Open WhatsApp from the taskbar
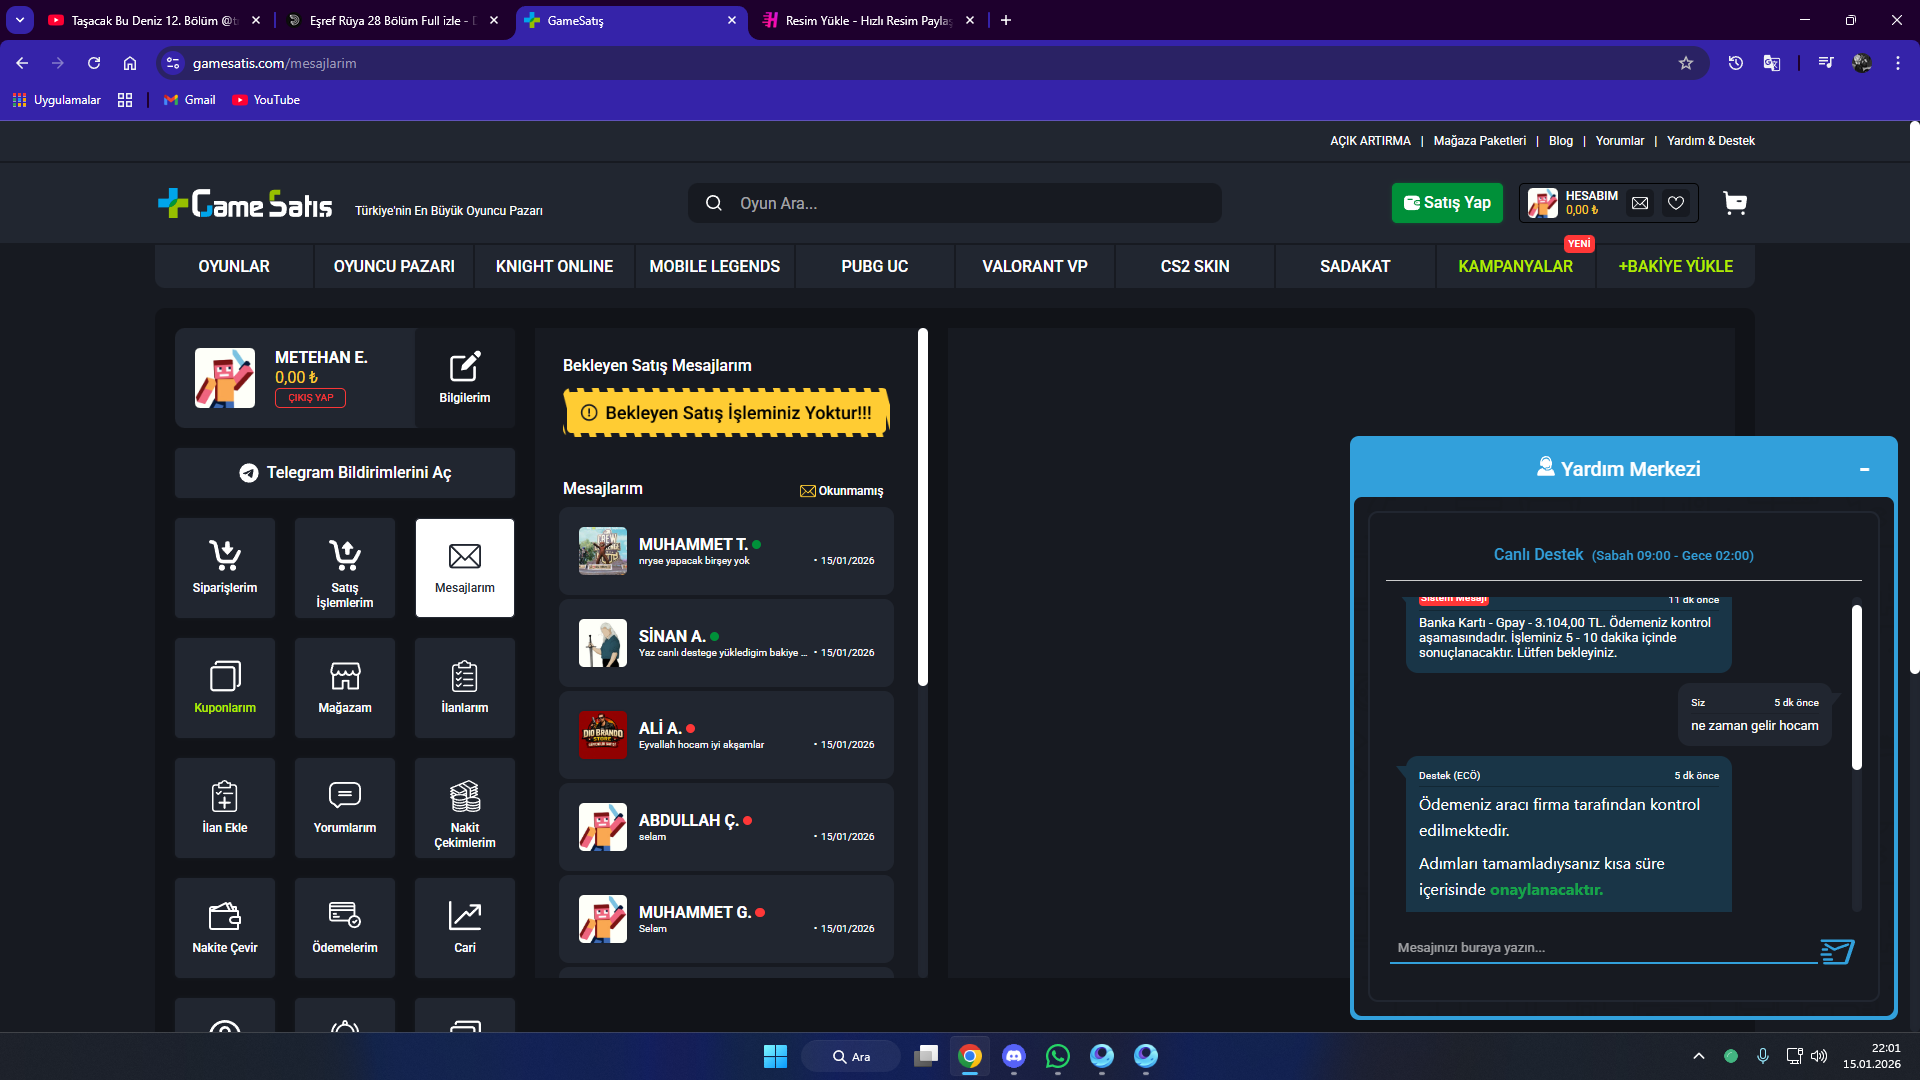The width and height of the screenshot is (1920, 1080). click(x=1058, y=1056)
